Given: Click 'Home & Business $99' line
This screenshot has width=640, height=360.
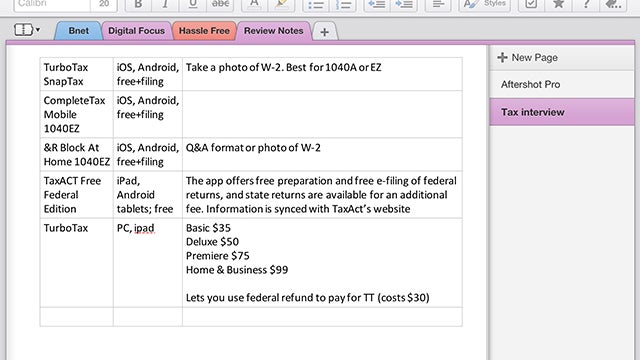Looking at the screenshot, I should click(x=237, y=270).
